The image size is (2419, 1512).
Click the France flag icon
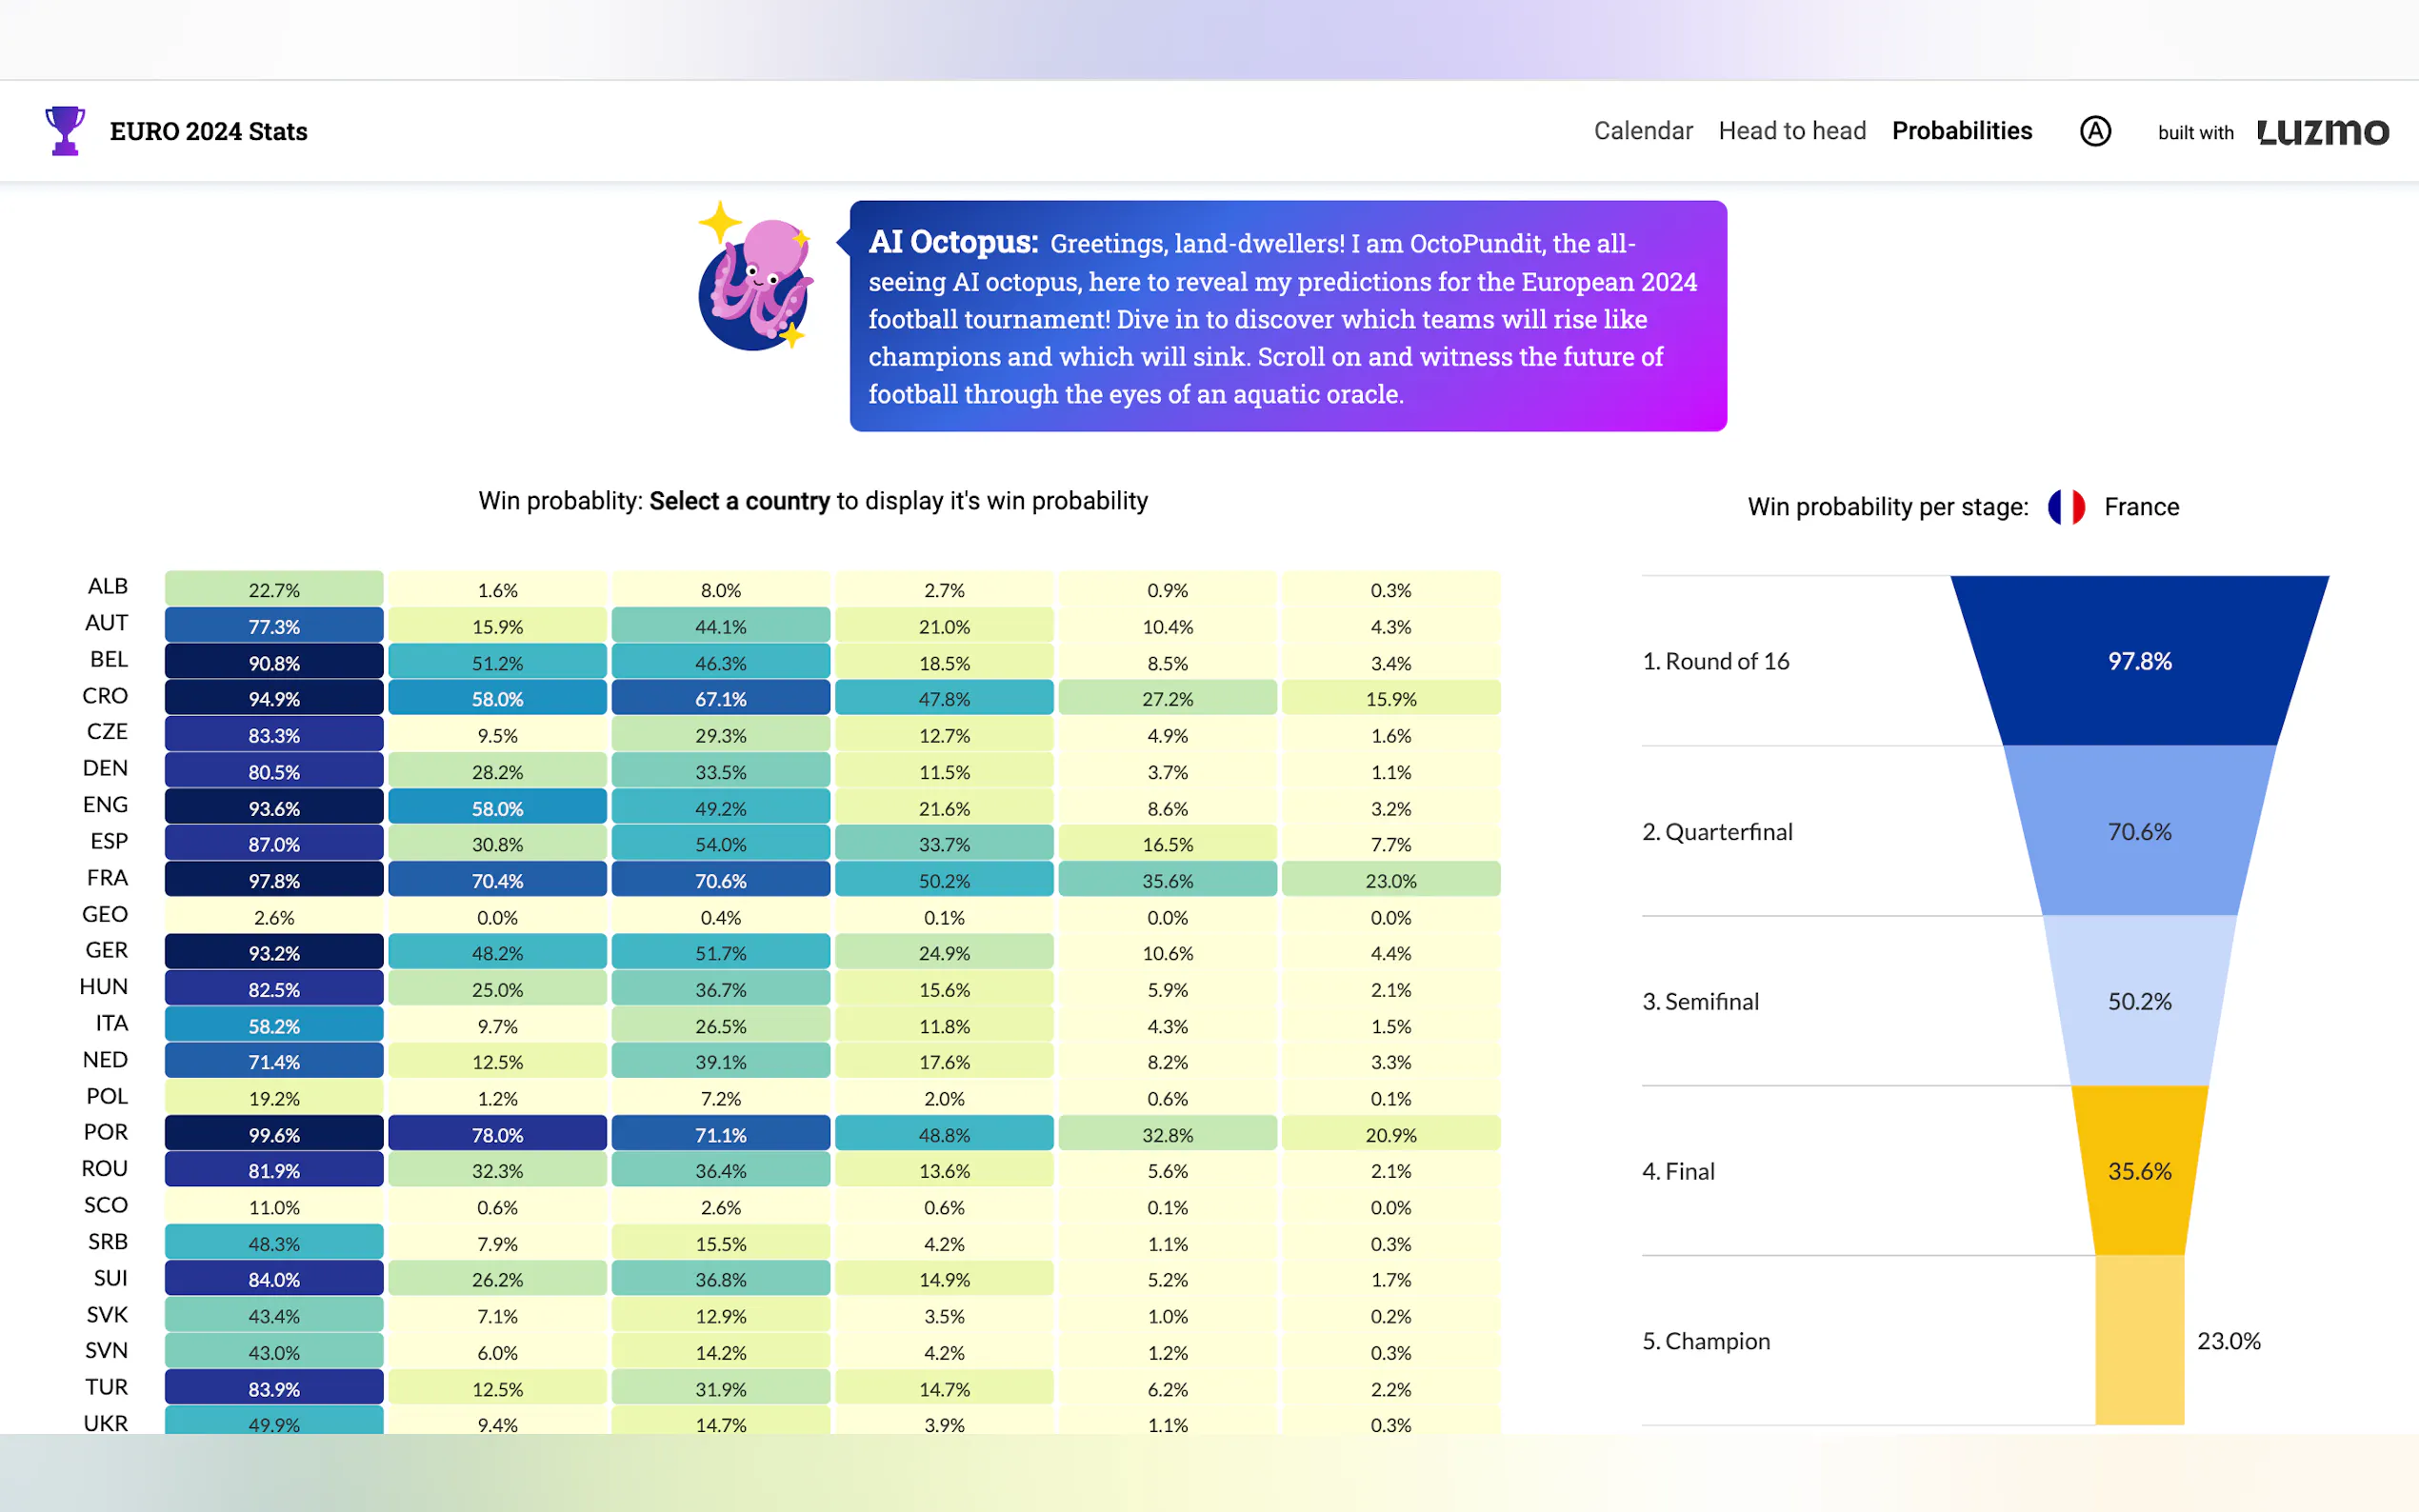coord(2066,507)
